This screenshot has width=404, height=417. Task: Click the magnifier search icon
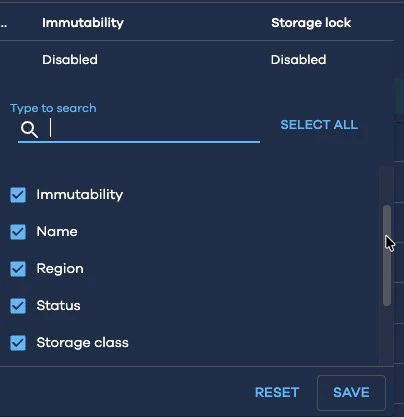point(29,129)
